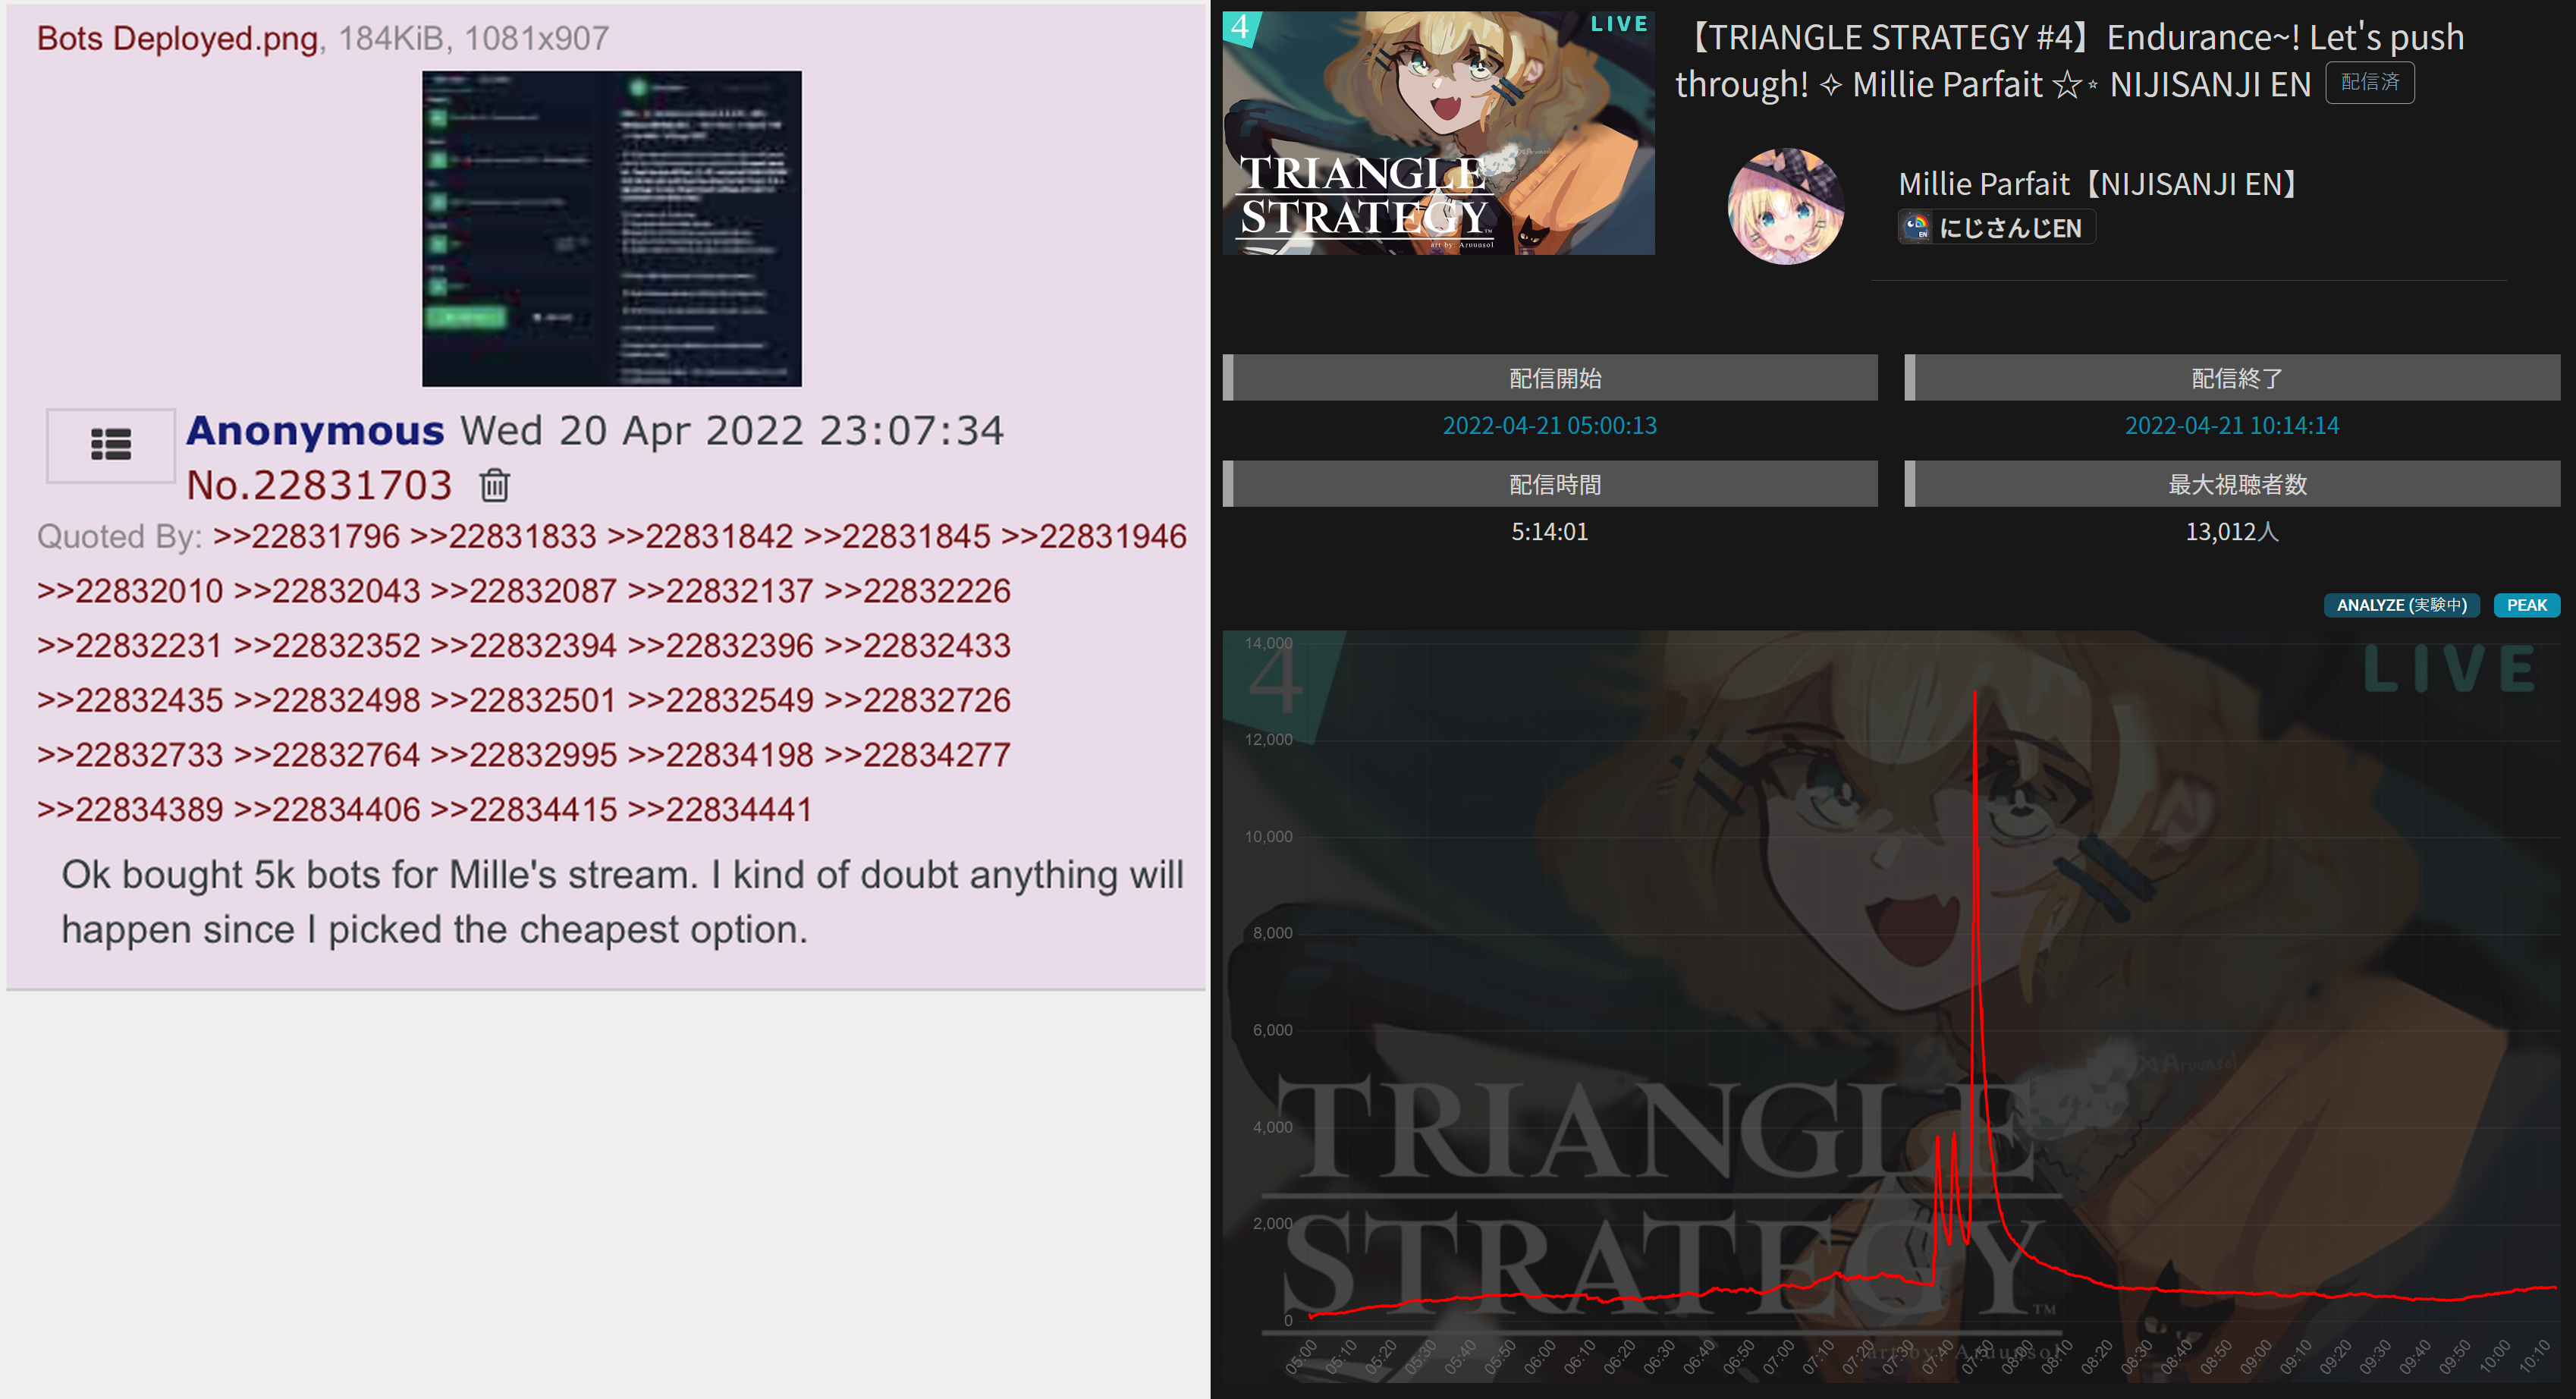Click the stream end time 2022-04-21 10:14:14
The image size is (2576, 1399).
(x=2231, y=425)
